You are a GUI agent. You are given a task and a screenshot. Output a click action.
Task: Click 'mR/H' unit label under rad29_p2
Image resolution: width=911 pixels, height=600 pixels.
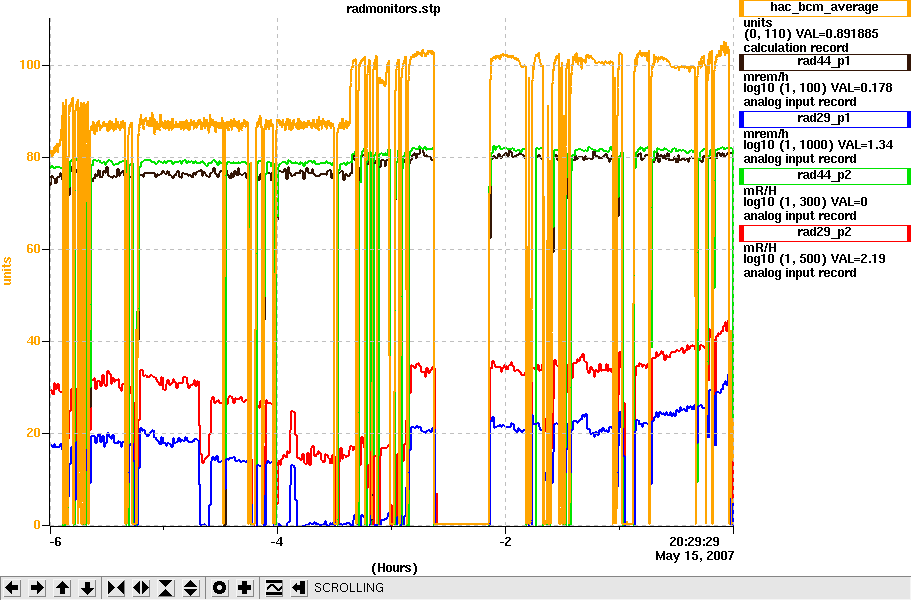pyautogui.click(x=760, y=247)
